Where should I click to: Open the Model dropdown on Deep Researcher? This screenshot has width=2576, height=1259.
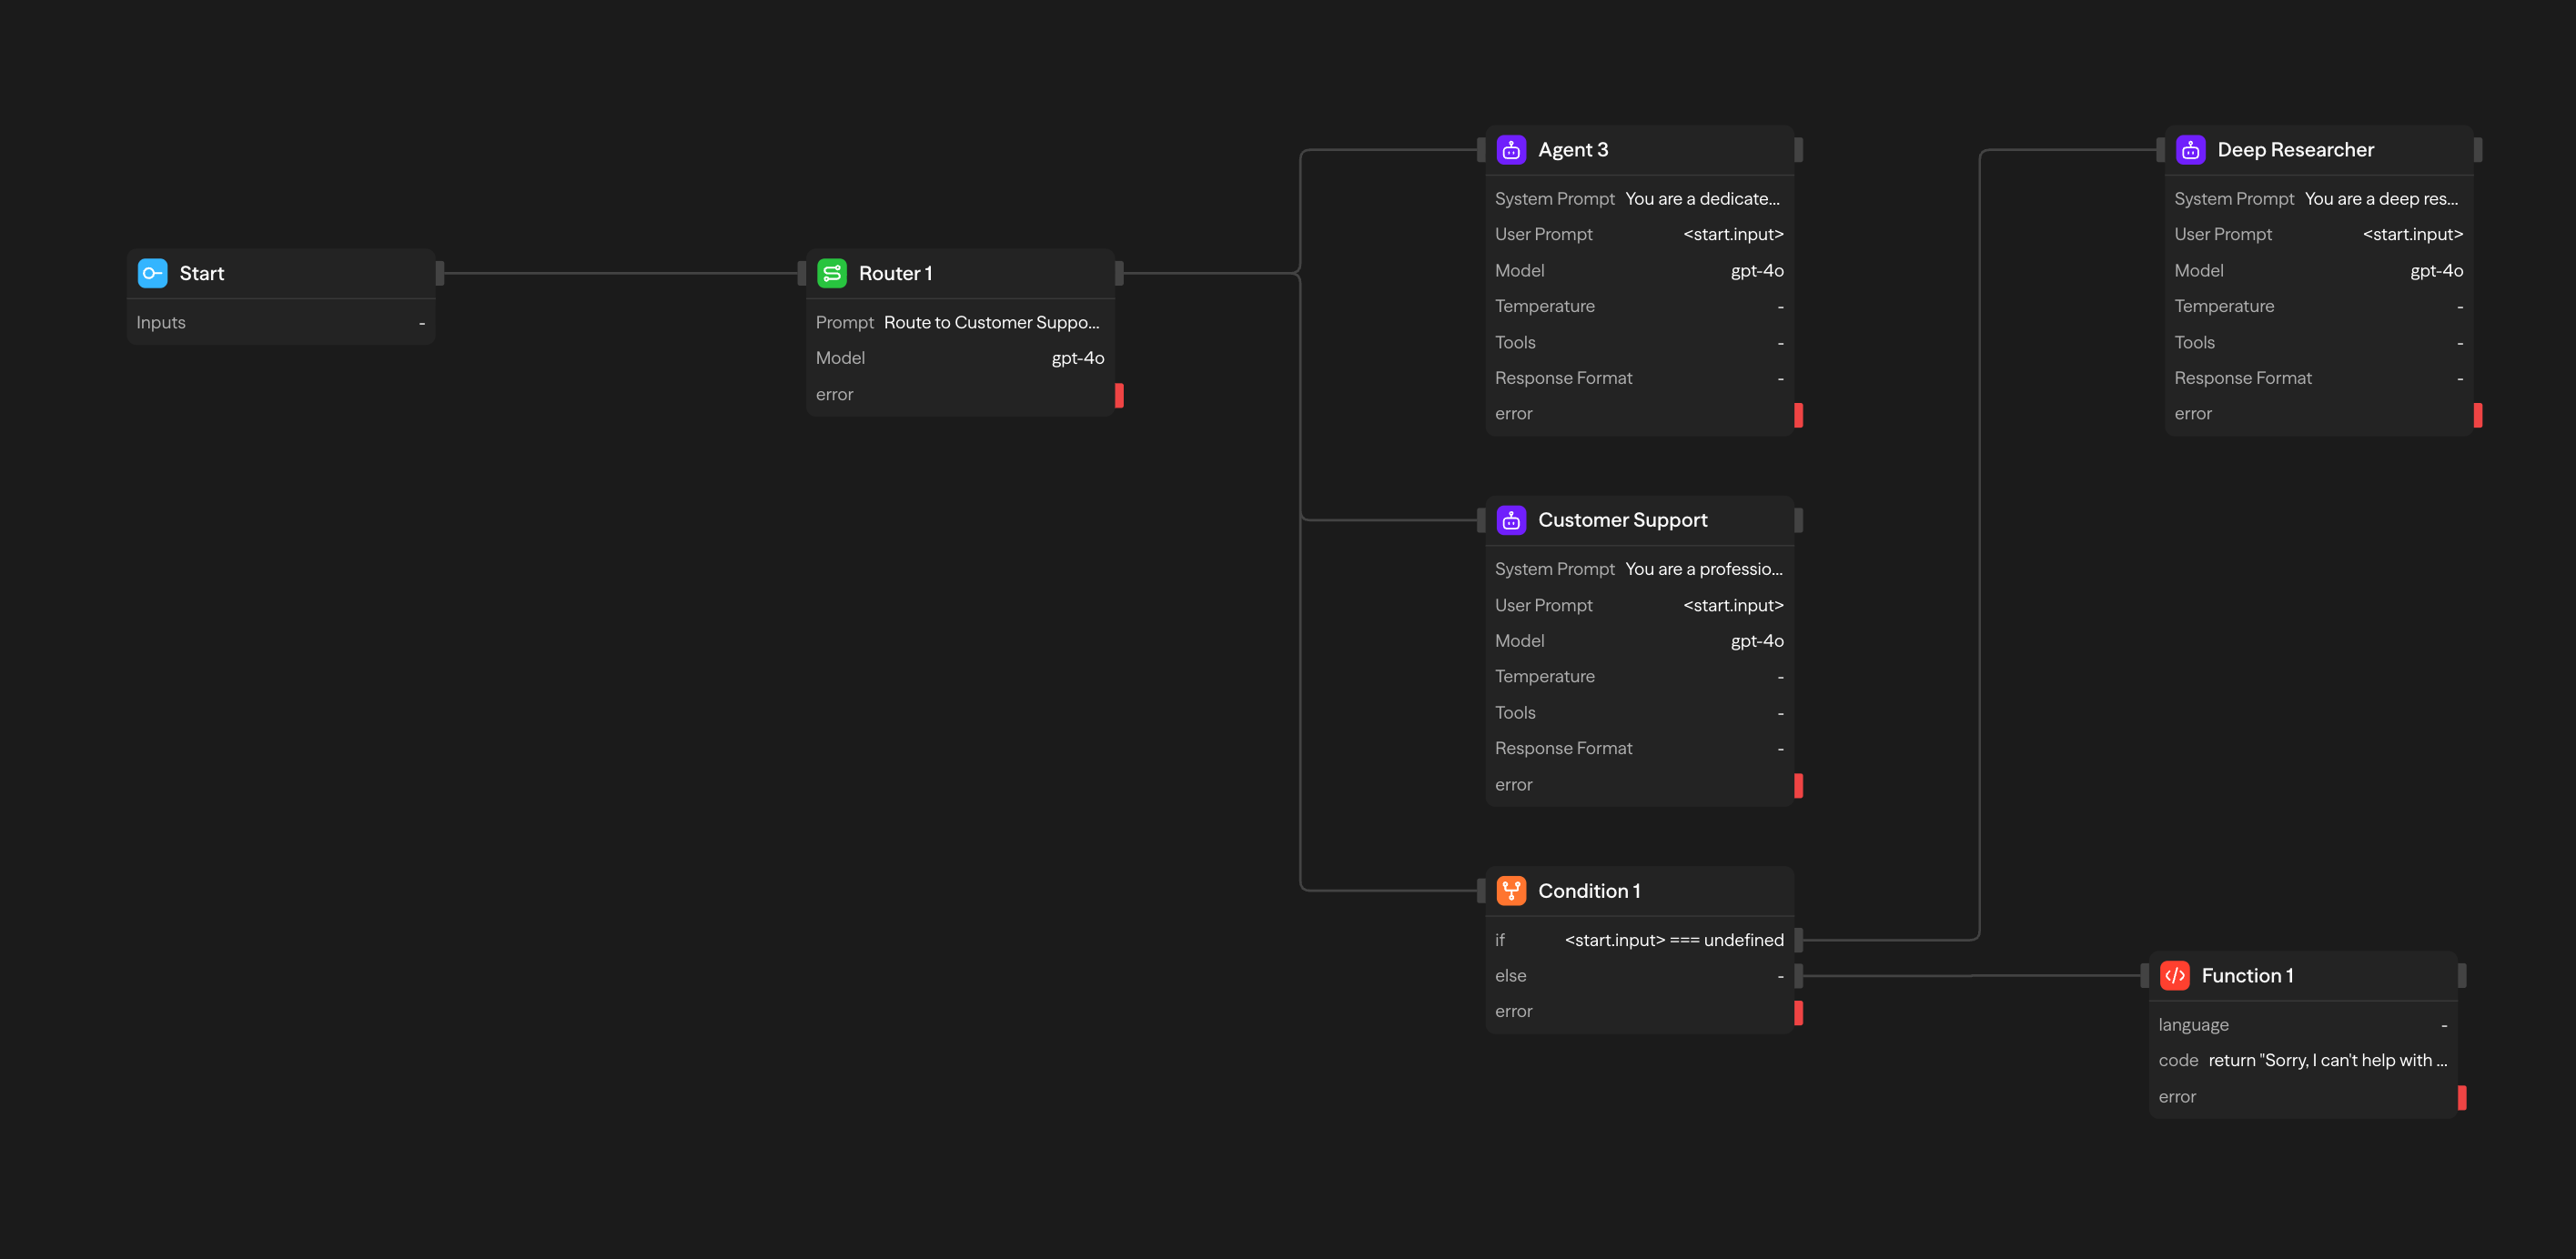(x=2436, y=270)
